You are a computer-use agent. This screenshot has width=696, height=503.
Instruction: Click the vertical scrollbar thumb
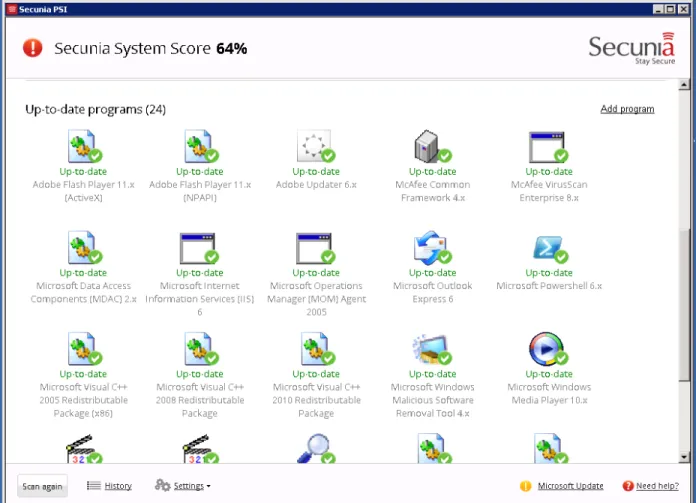pyautogui.click(x=684, y=305)
